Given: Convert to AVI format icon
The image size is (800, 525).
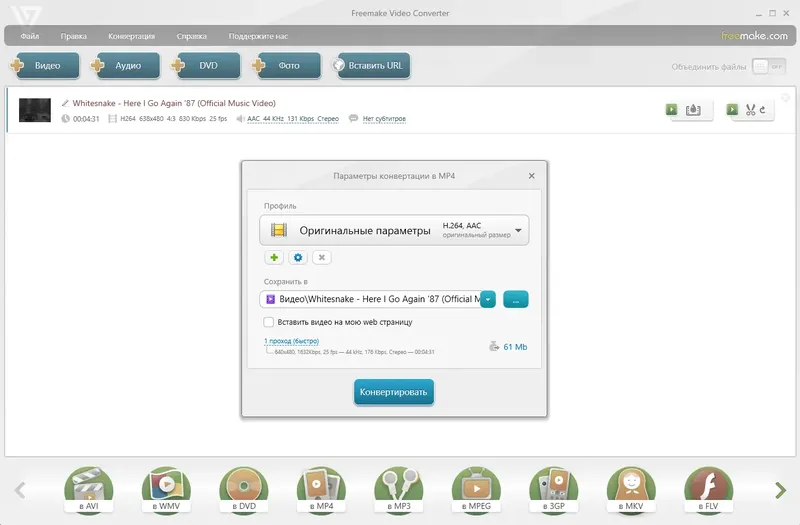Looking at the screenshot, I should (89, 490).
